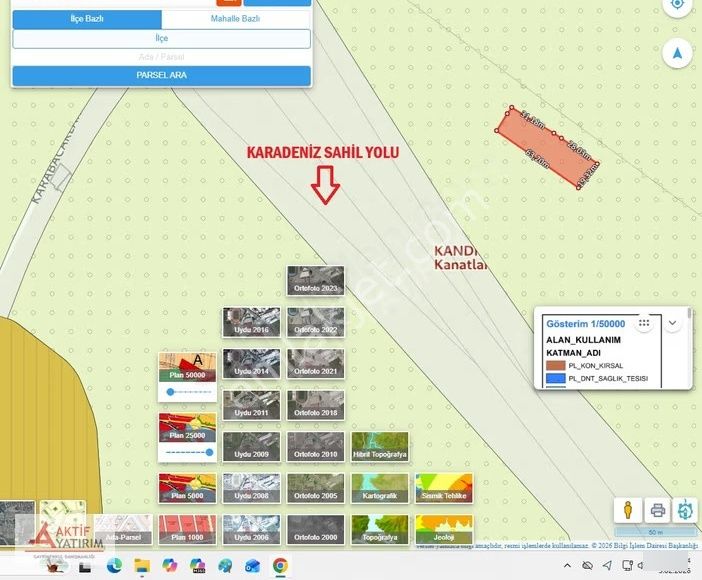Select the Uydu 2008 satellite layer

tap(252, 488)
